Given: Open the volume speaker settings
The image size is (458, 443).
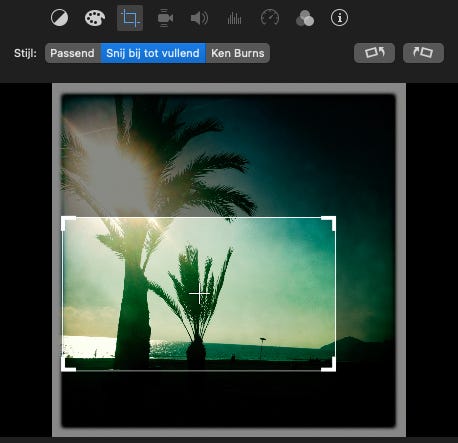Looking at the screenshot, I should 199,18.
